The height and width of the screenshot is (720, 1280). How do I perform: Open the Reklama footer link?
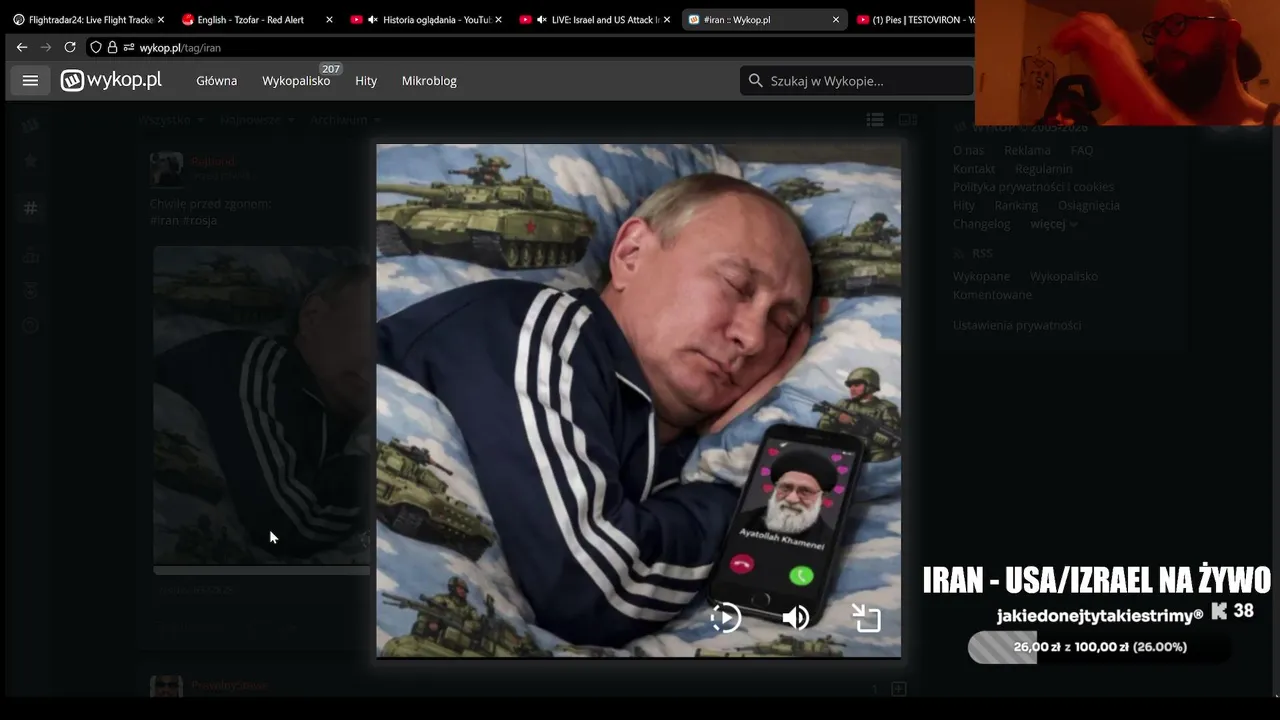point(1027,150)
